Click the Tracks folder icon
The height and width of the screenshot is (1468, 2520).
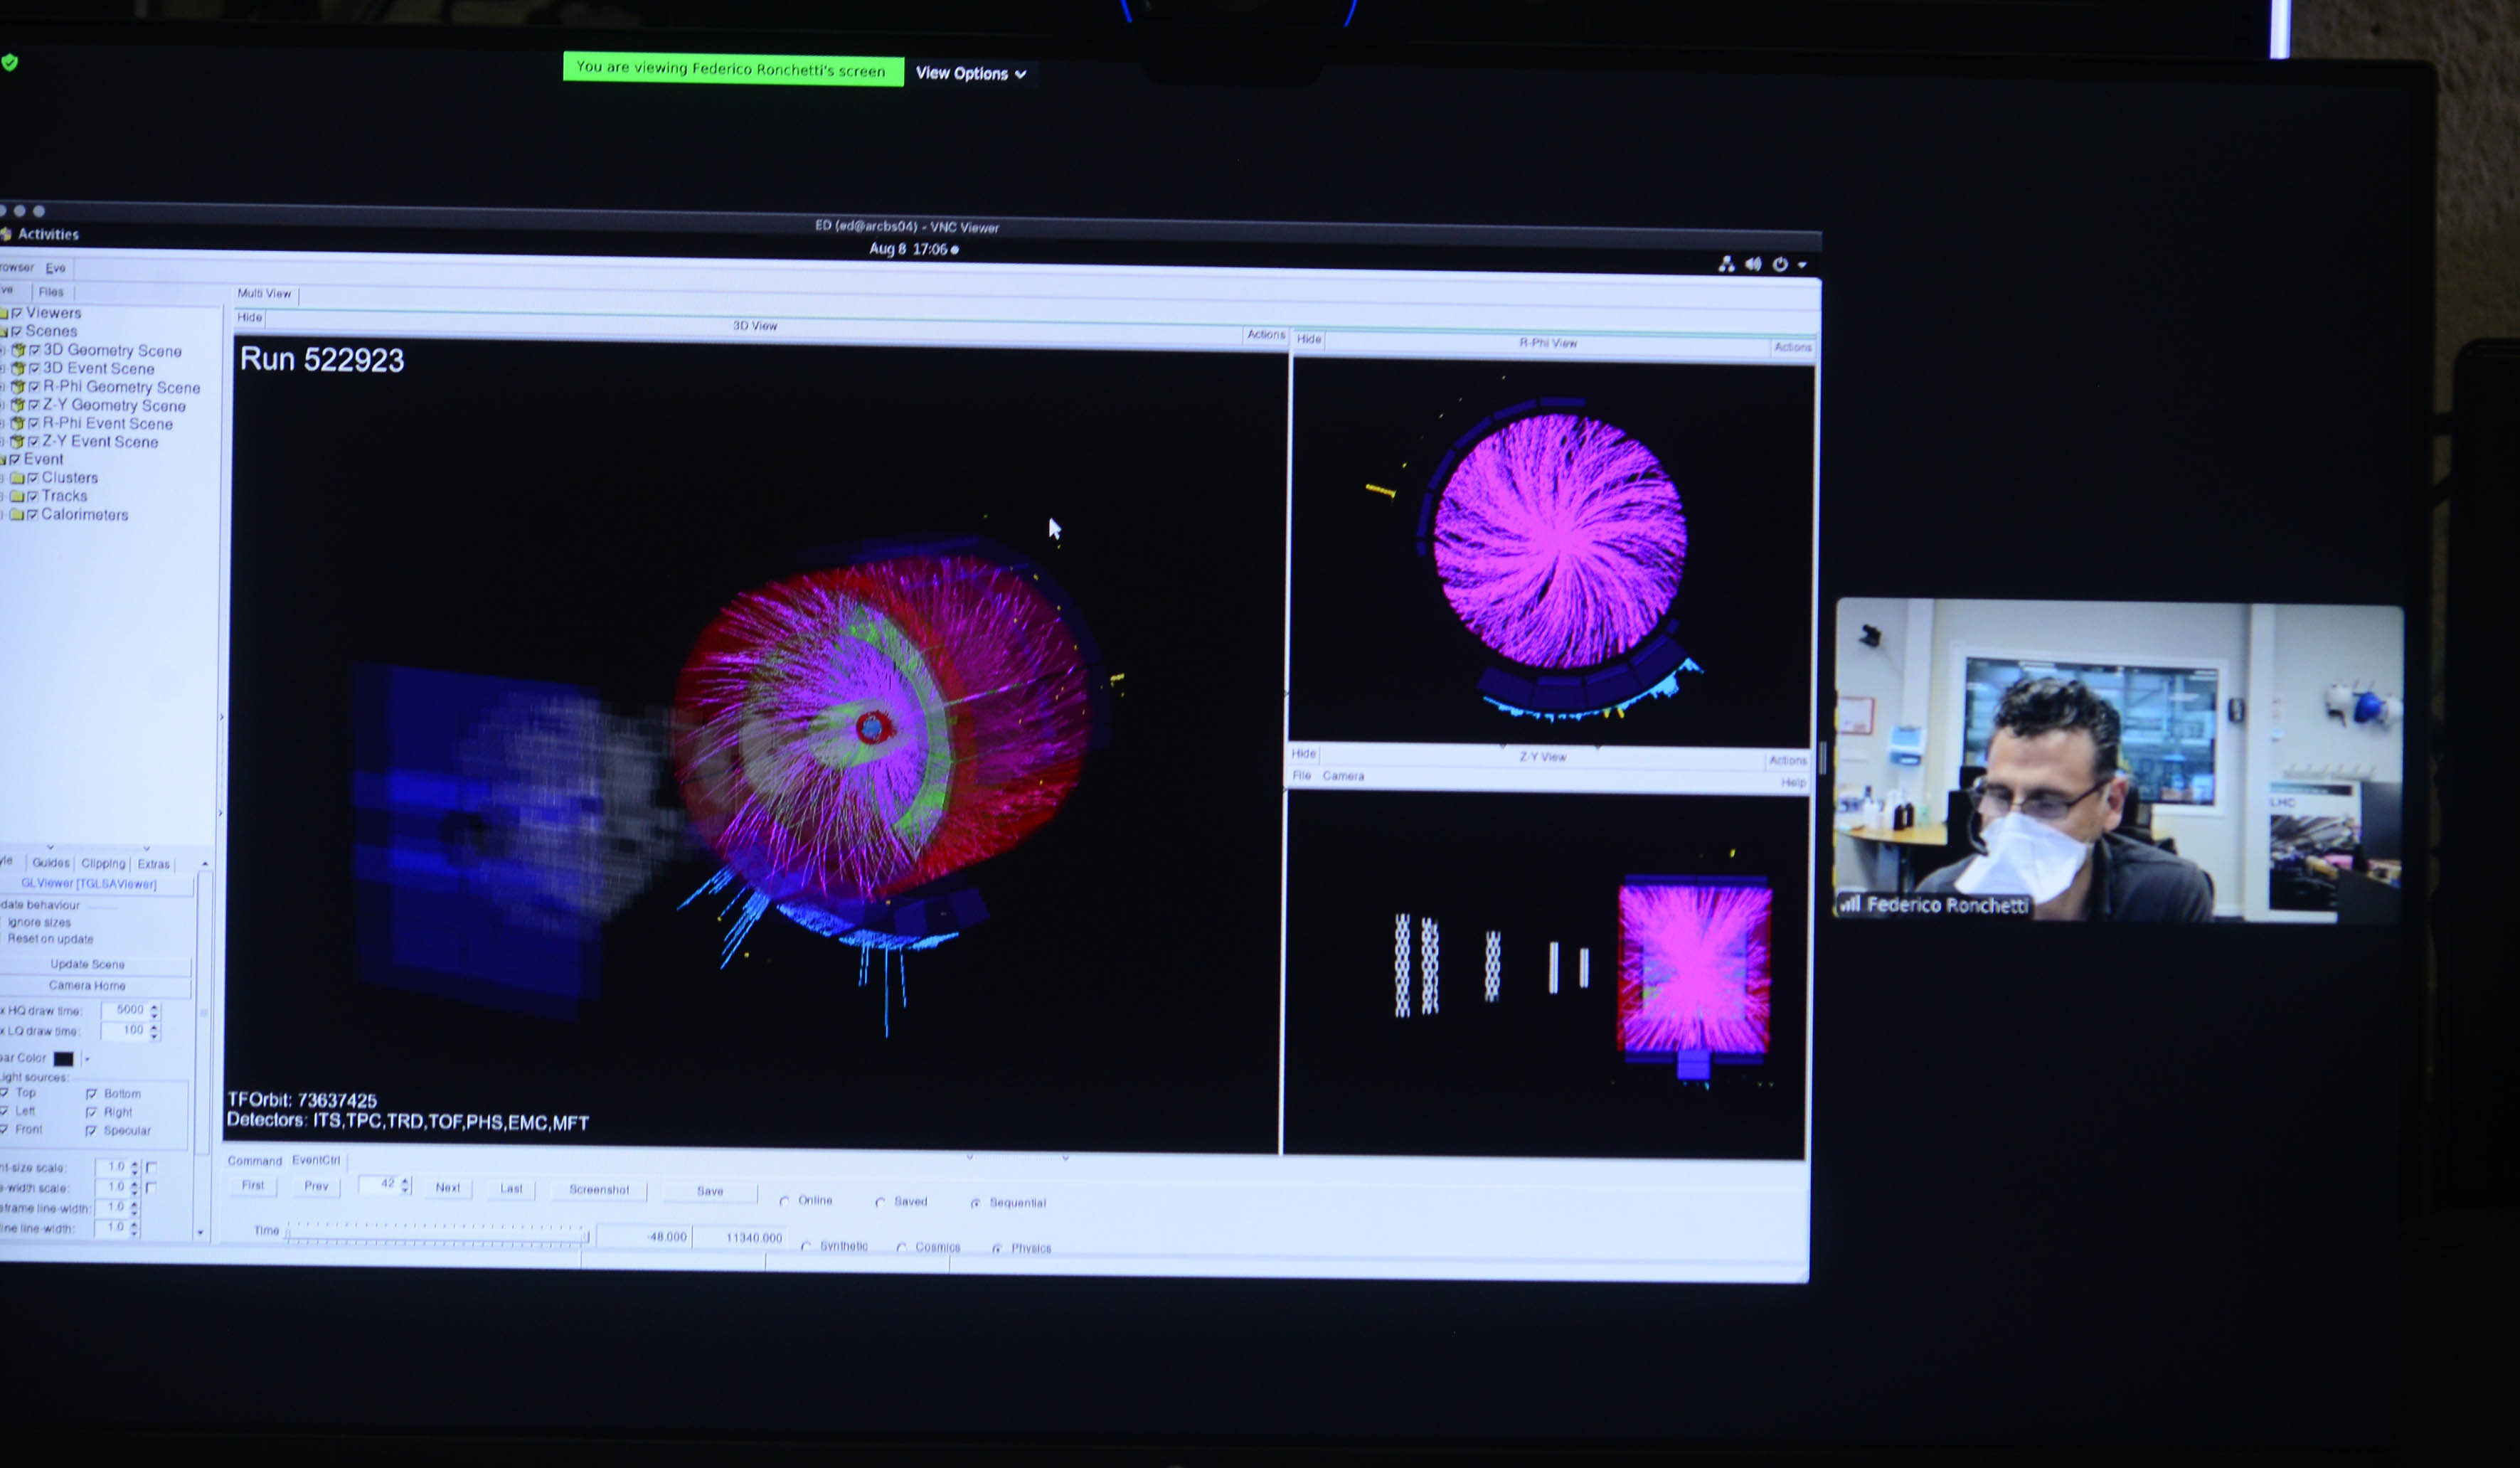[x=17, y=496]
